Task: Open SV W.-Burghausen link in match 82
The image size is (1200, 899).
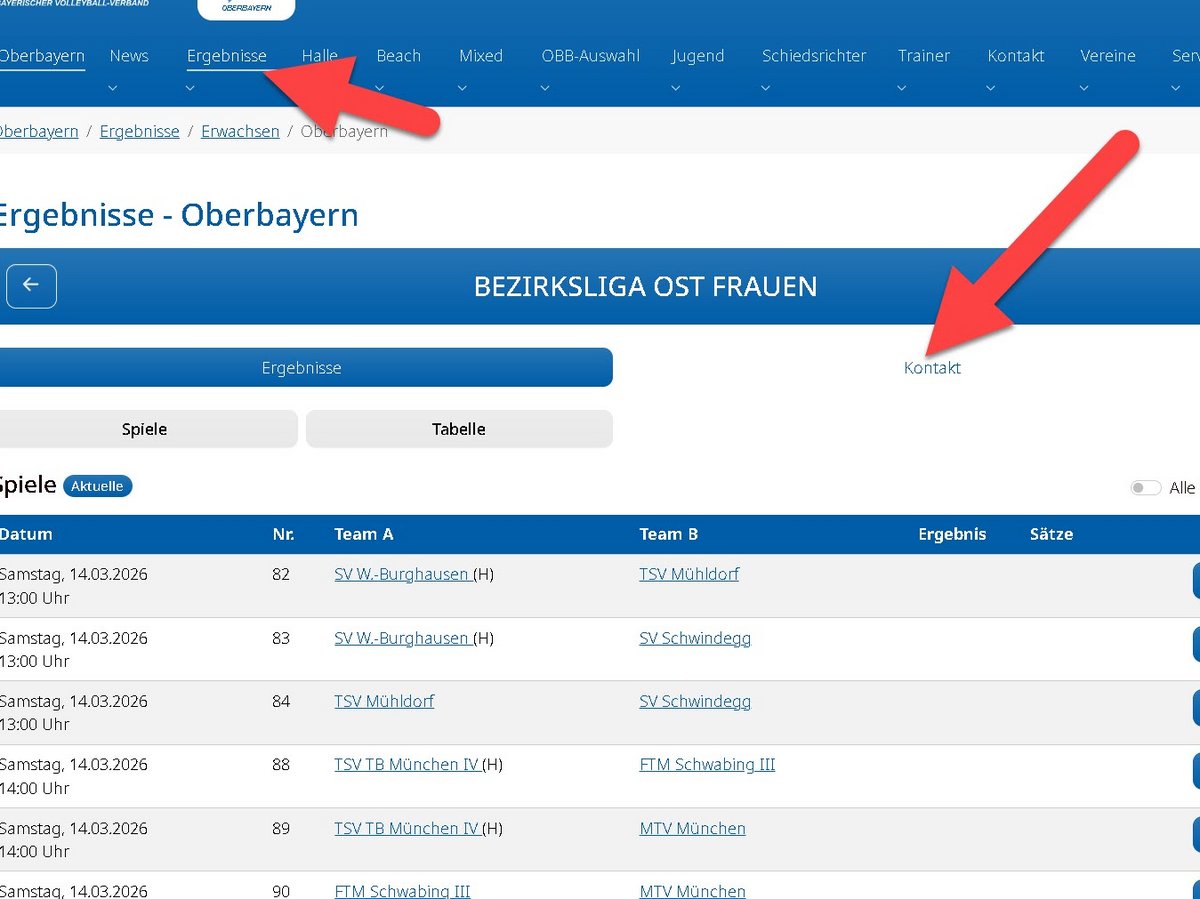Action: [402, 574]
